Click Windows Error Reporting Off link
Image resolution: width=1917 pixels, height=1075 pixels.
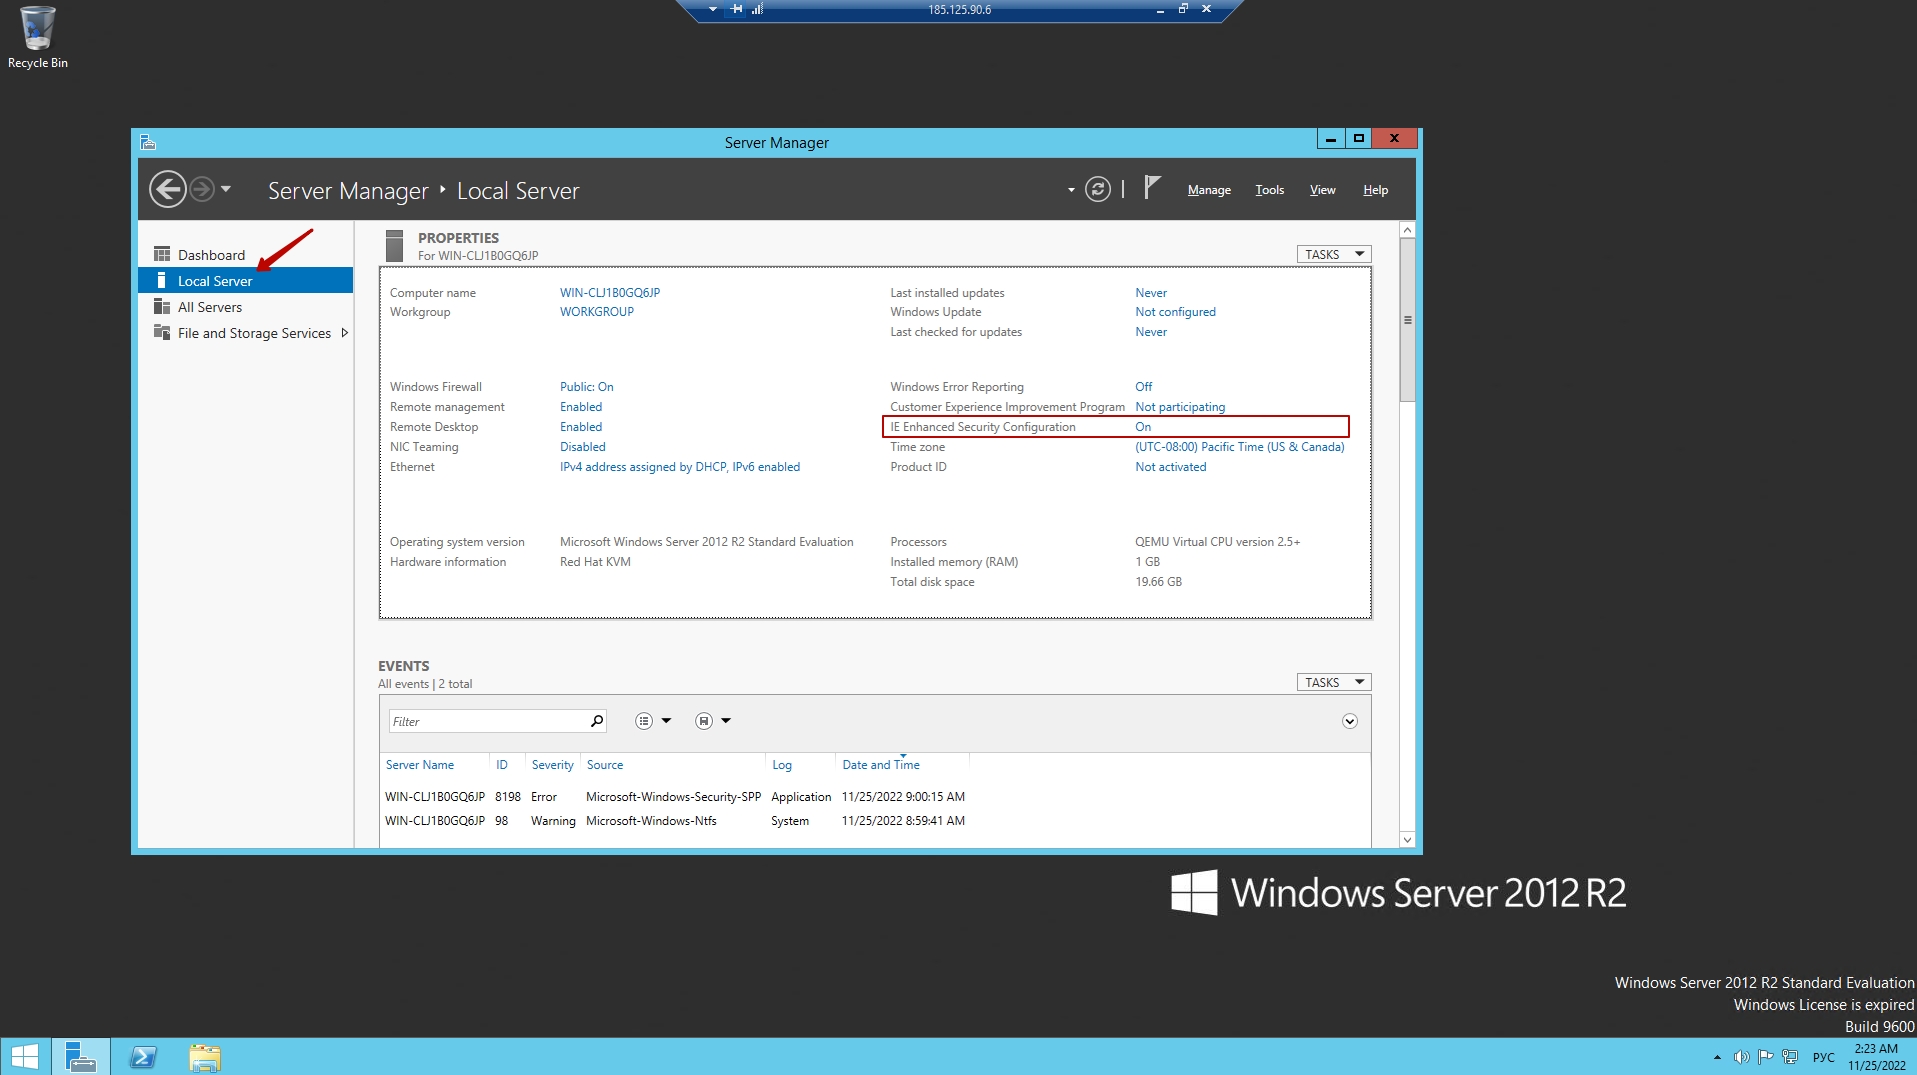[1144, 387]
